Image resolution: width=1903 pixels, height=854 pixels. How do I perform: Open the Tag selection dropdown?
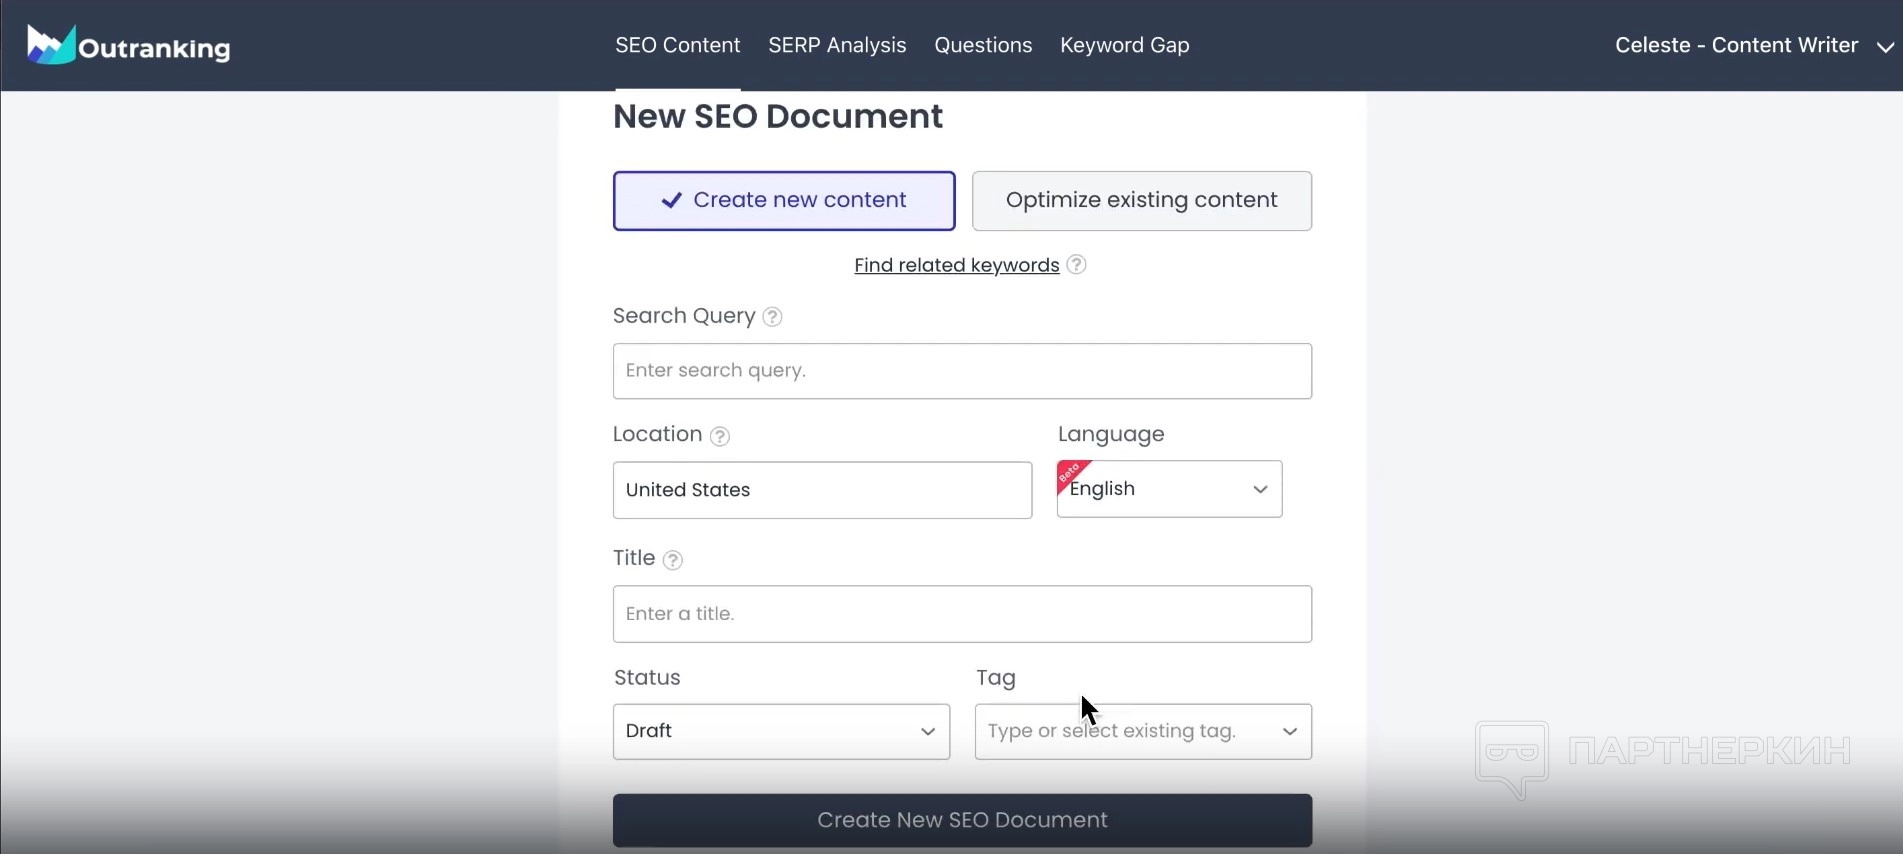[1143, 731]
